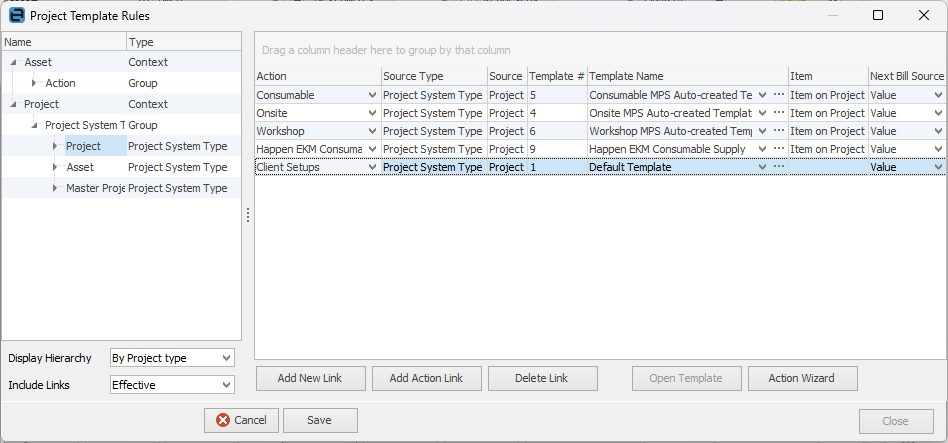948x443 pixels.
Task: Click Delete Link button
Action: pyautogui.click(x=543, y=378)
